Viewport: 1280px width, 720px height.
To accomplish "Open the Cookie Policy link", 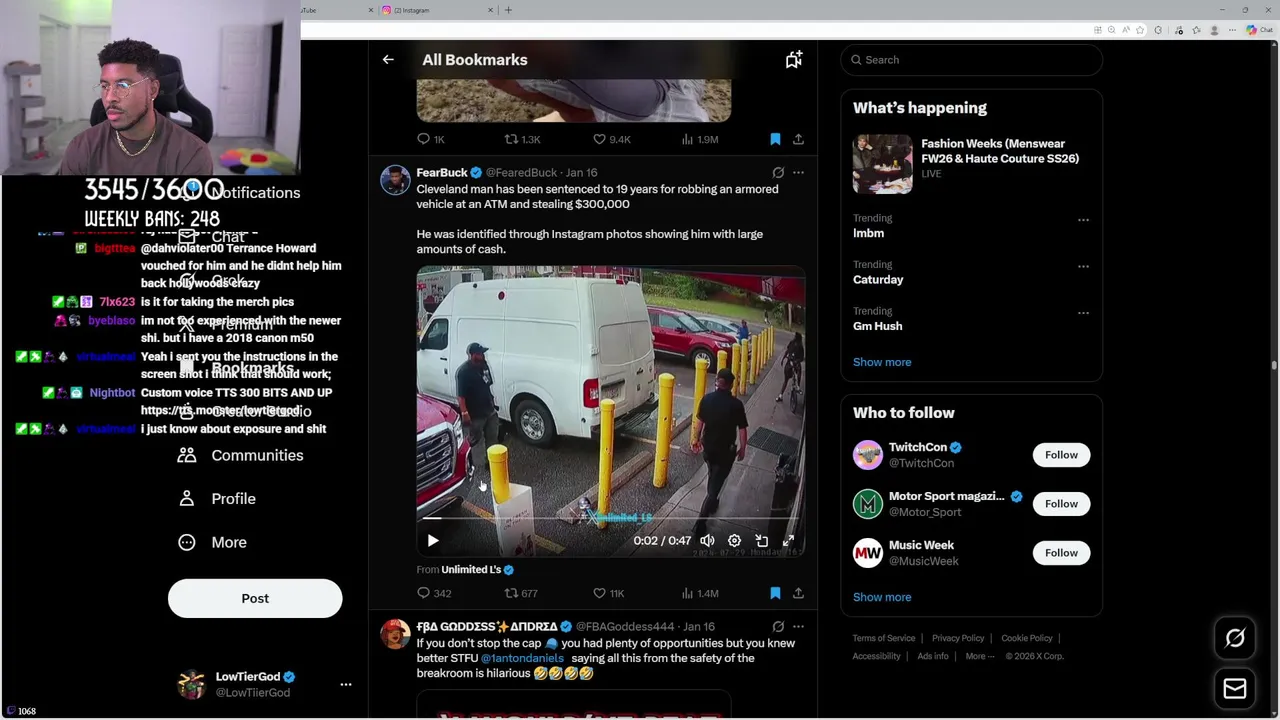I will point(1027,638).
